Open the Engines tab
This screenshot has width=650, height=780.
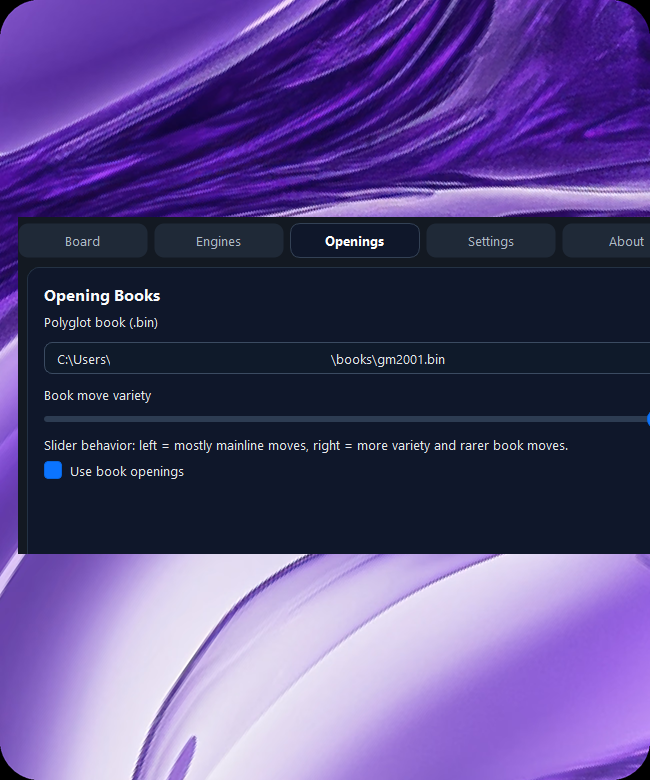tap(218, 241)
